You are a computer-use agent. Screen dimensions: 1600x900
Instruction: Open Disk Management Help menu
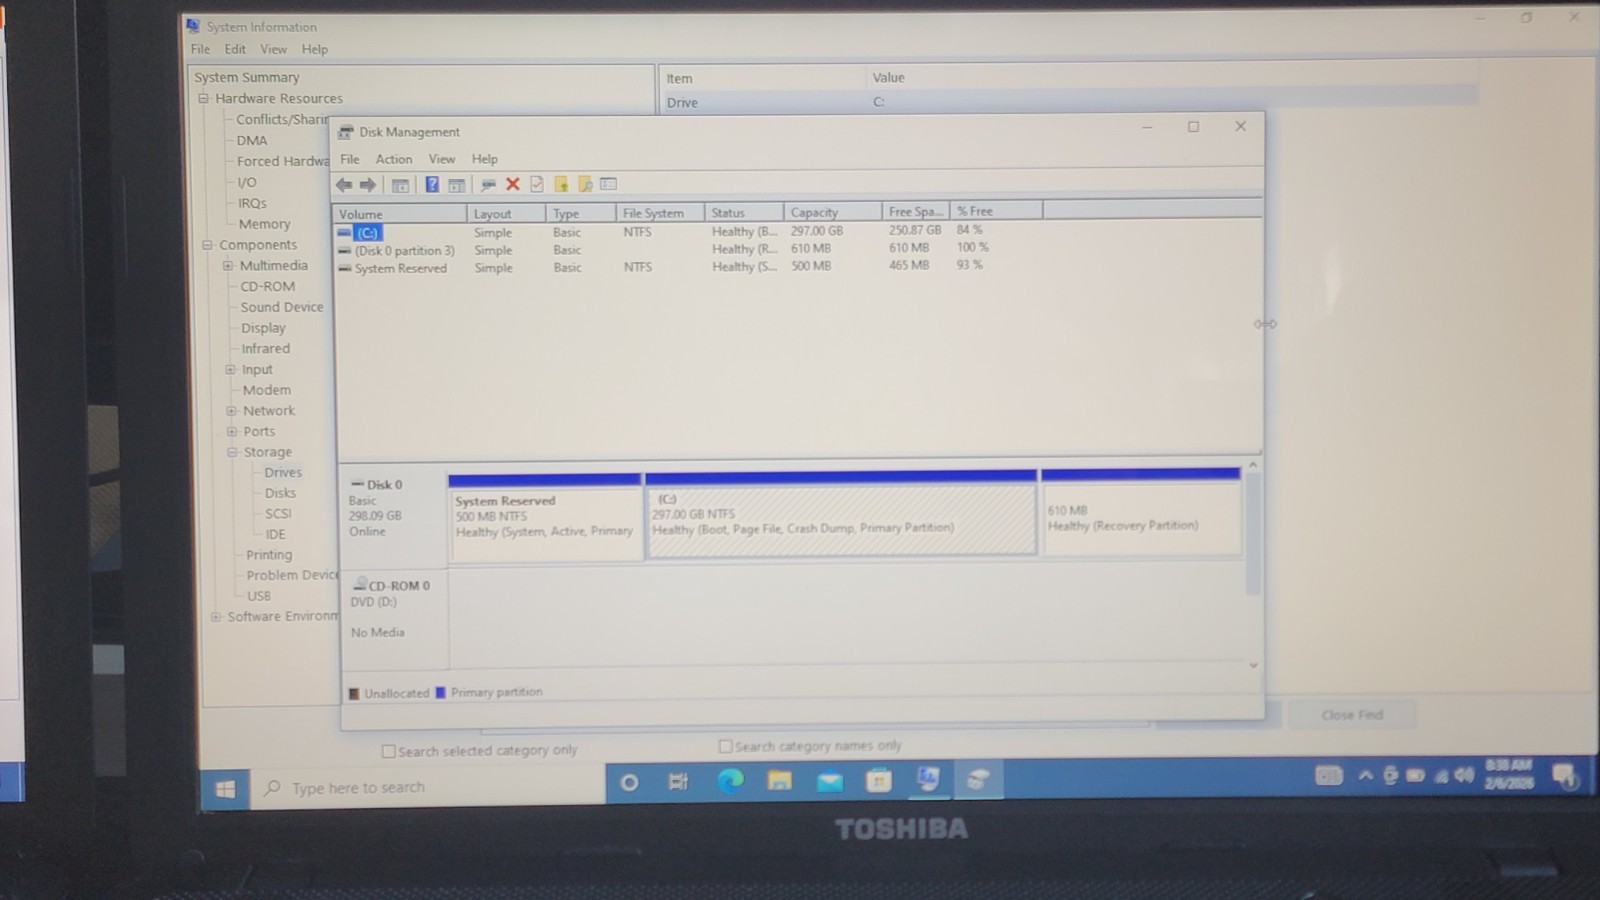pos(485,159)
